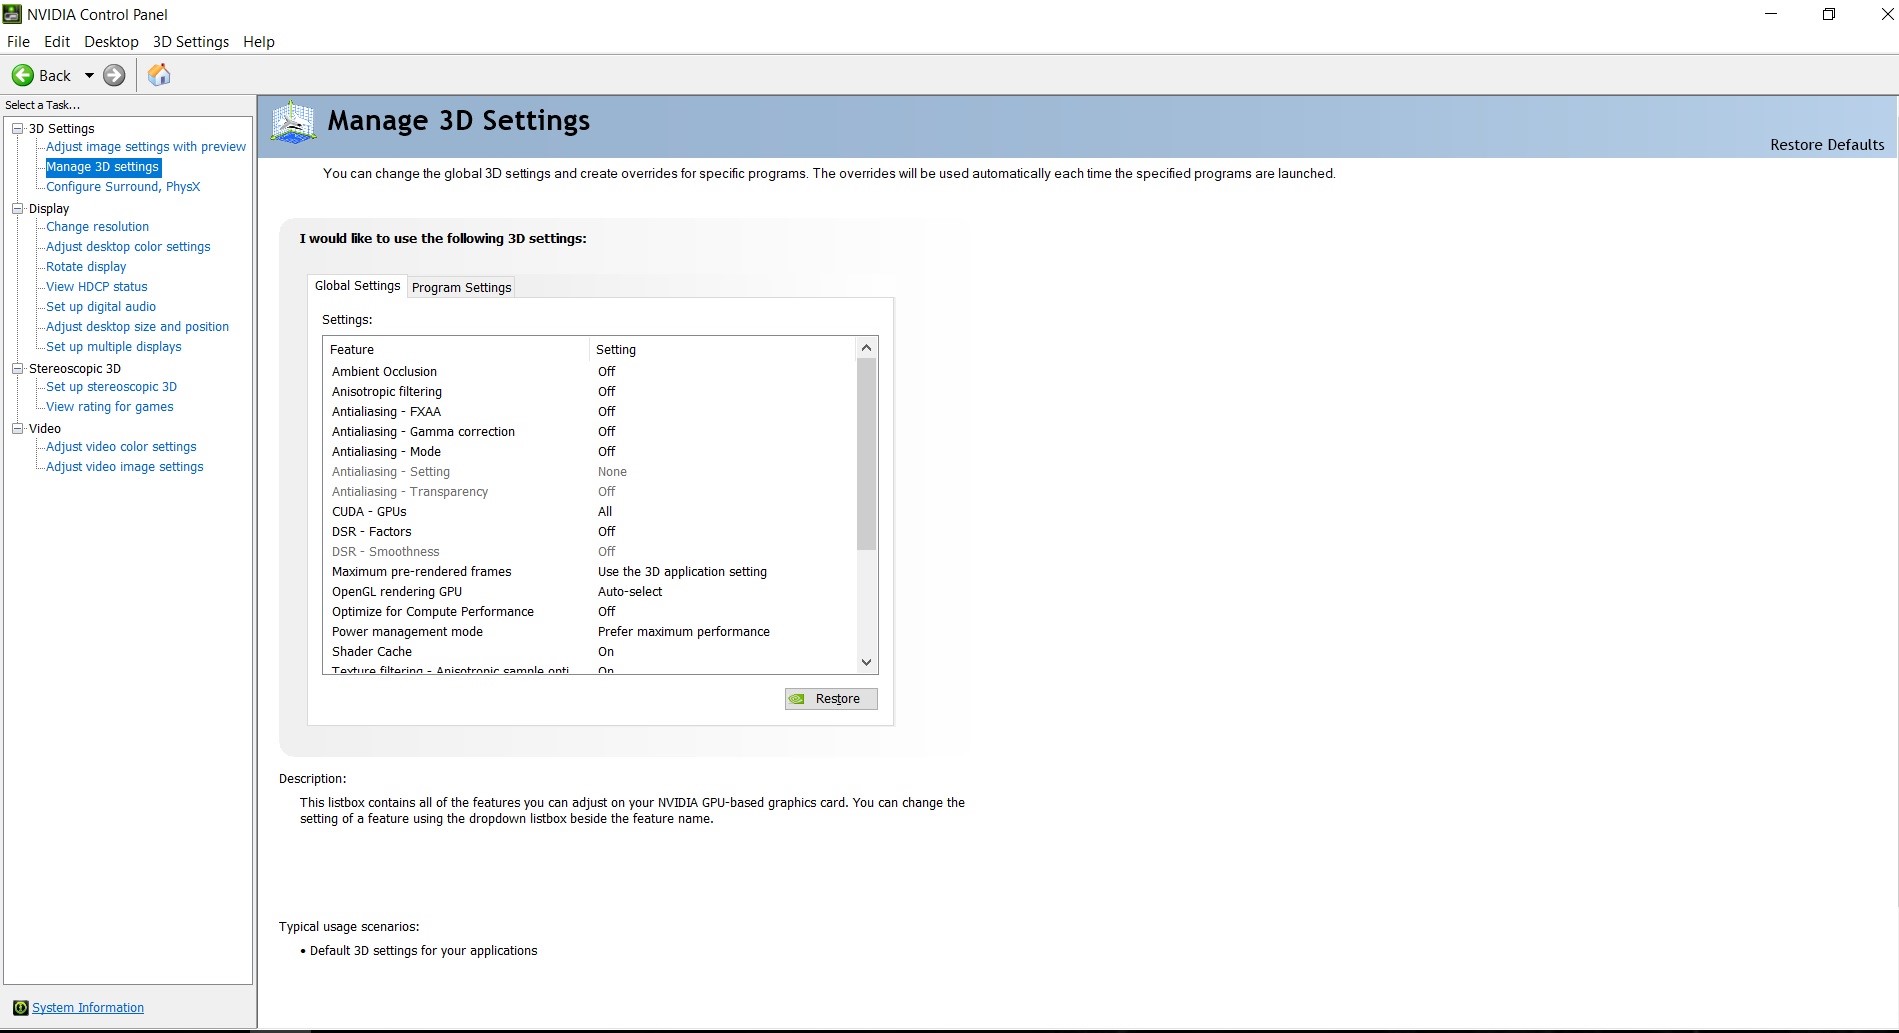Open Set up digital audio task

101,307
